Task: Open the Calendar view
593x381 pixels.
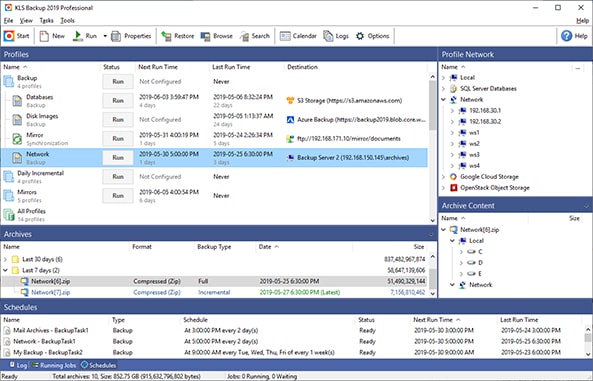Action: point(285,36)
